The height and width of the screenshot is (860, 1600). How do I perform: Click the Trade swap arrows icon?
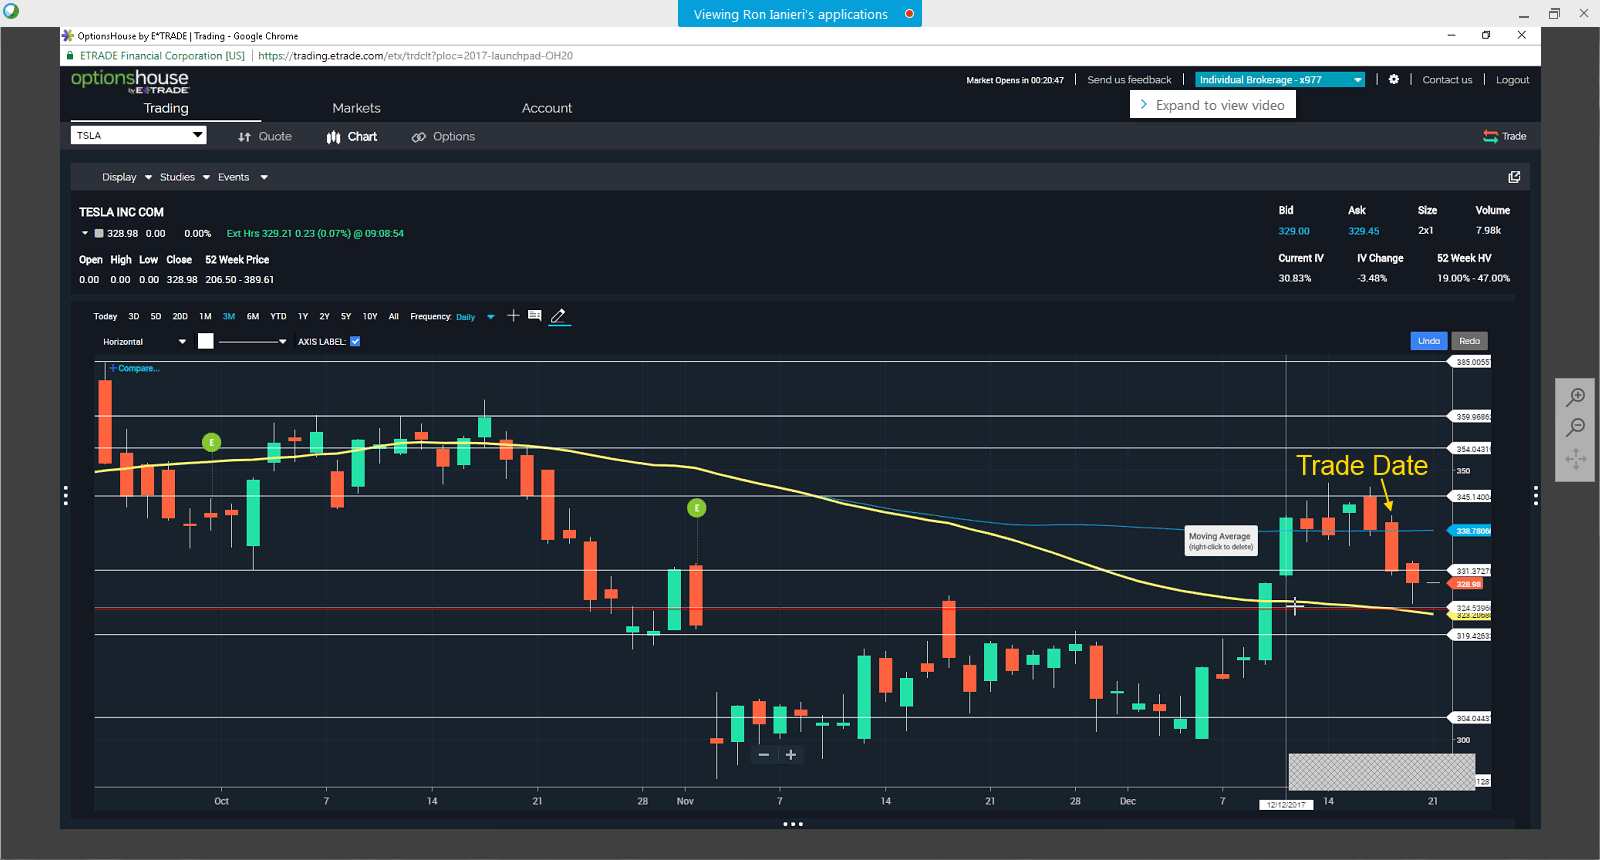pyautogui.click(x=1490, y=136)
